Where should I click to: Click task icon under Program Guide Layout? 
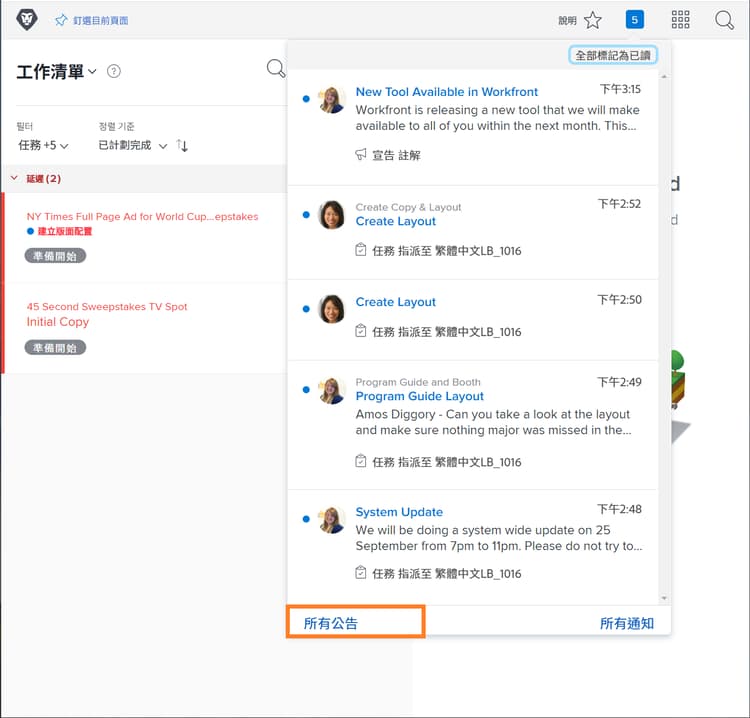click(x=361, y=461)
